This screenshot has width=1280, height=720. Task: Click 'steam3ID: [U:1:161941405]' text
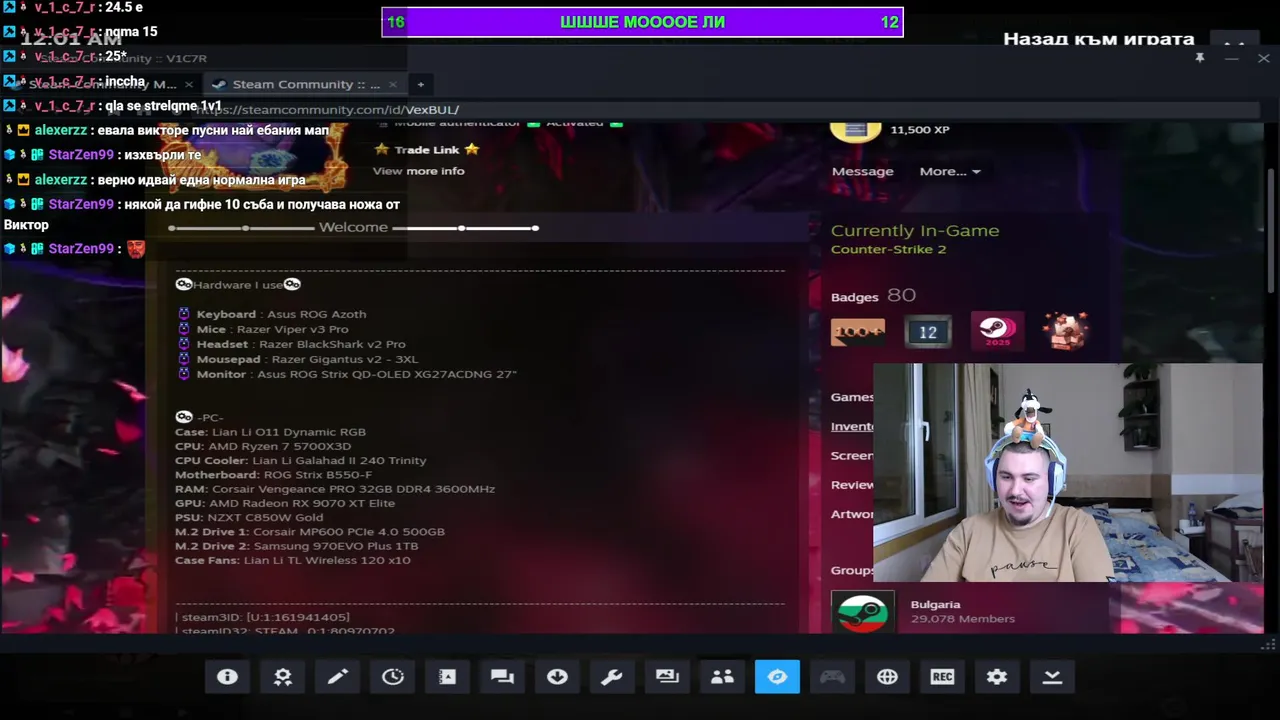click(x=263, y=617)
